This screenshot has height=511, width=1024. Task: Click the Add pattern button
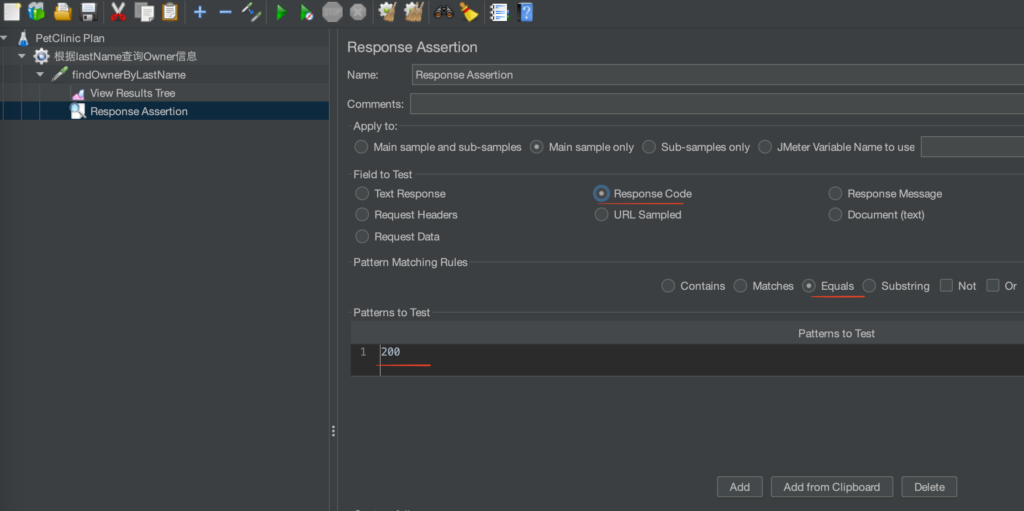[x=739, y=487]
